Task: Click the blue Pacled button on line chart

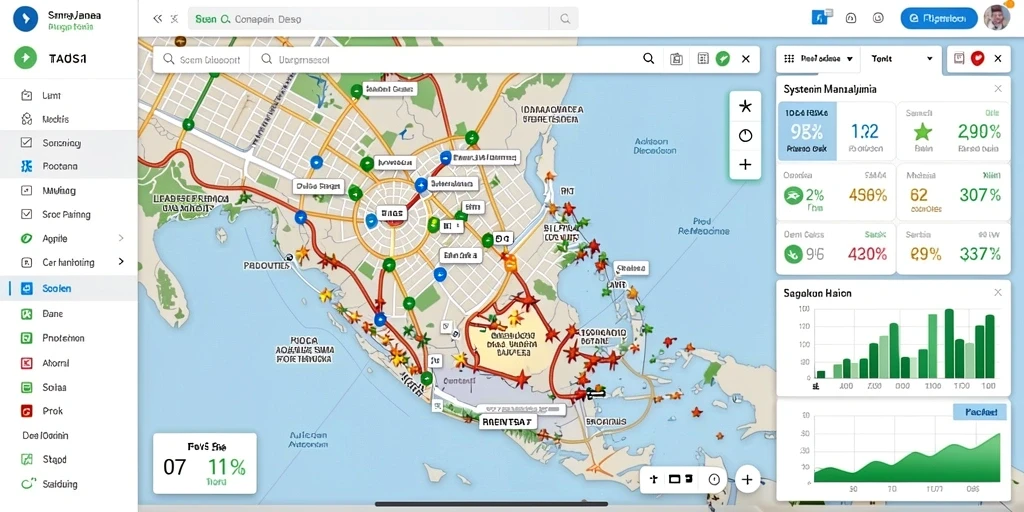Action: click(981, 412)
